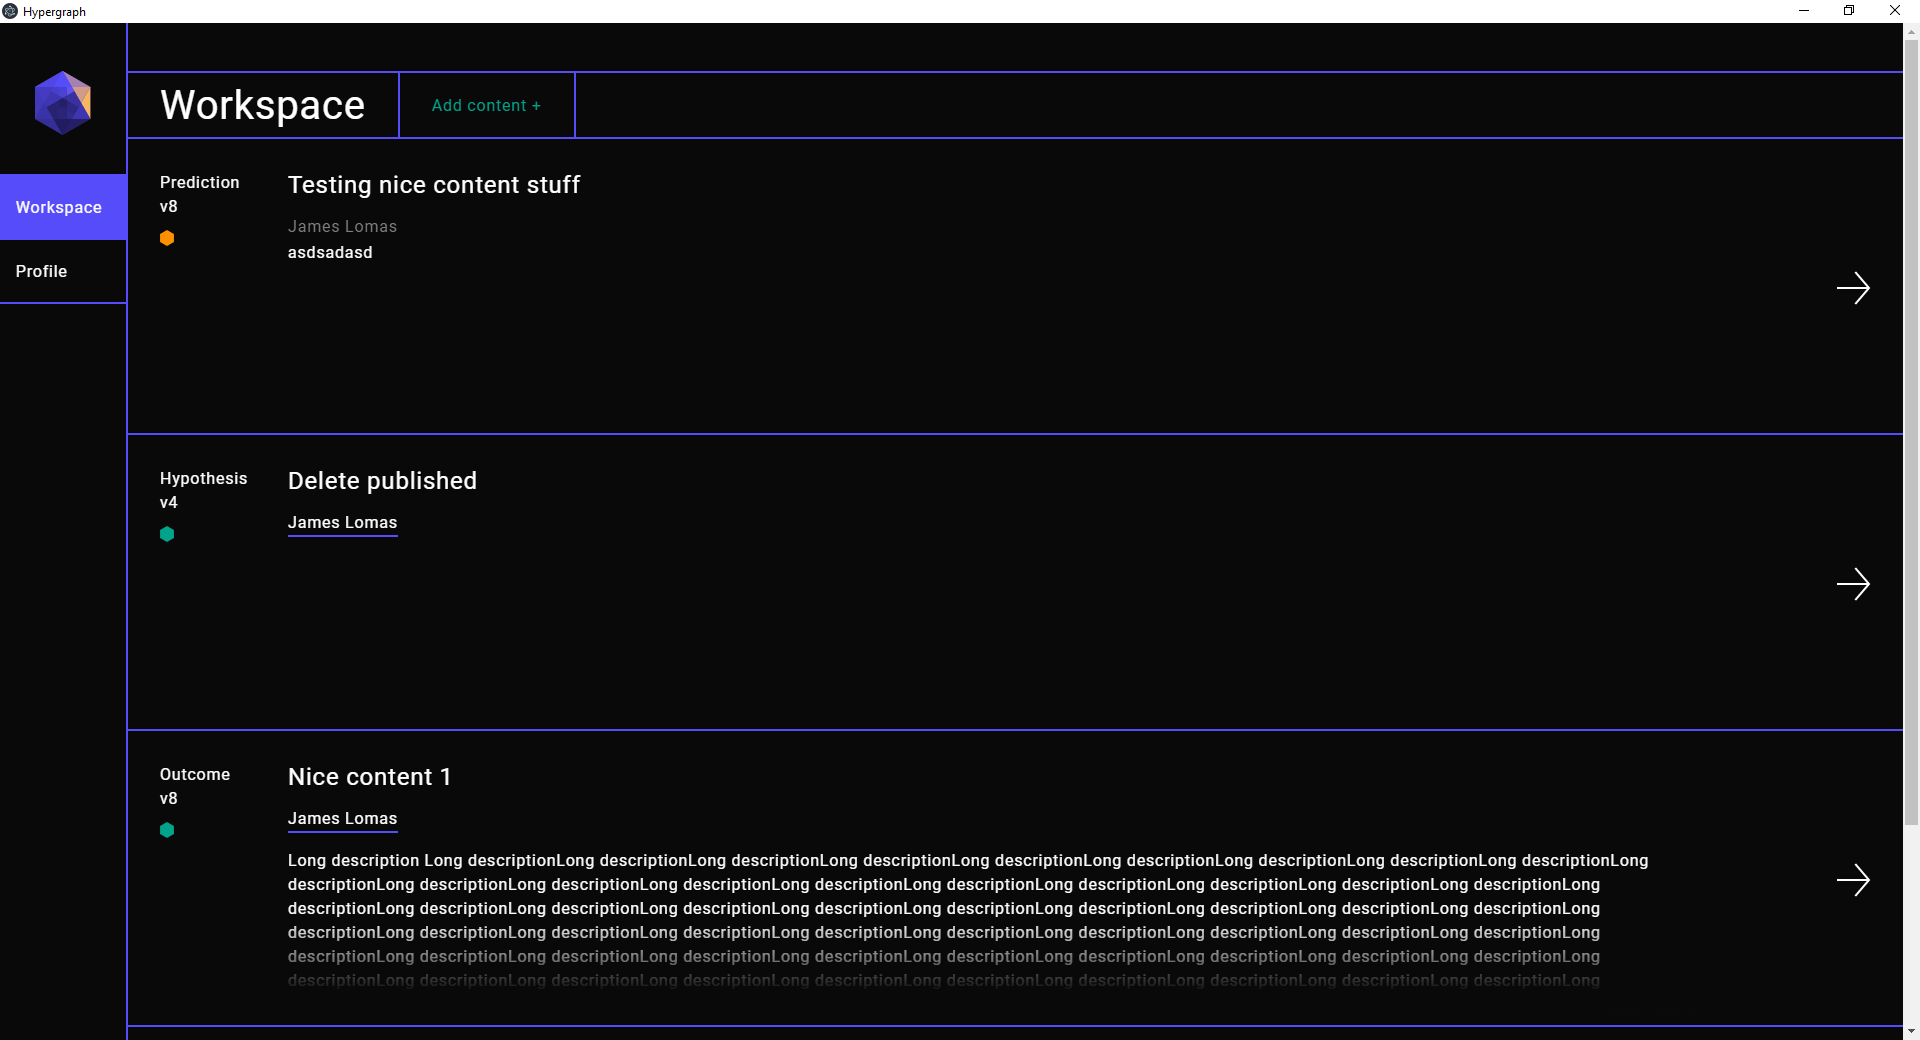1920x1040 pixels.
Task: Open the arrow for Testing nice content stuff
Action: [1853, 288]
